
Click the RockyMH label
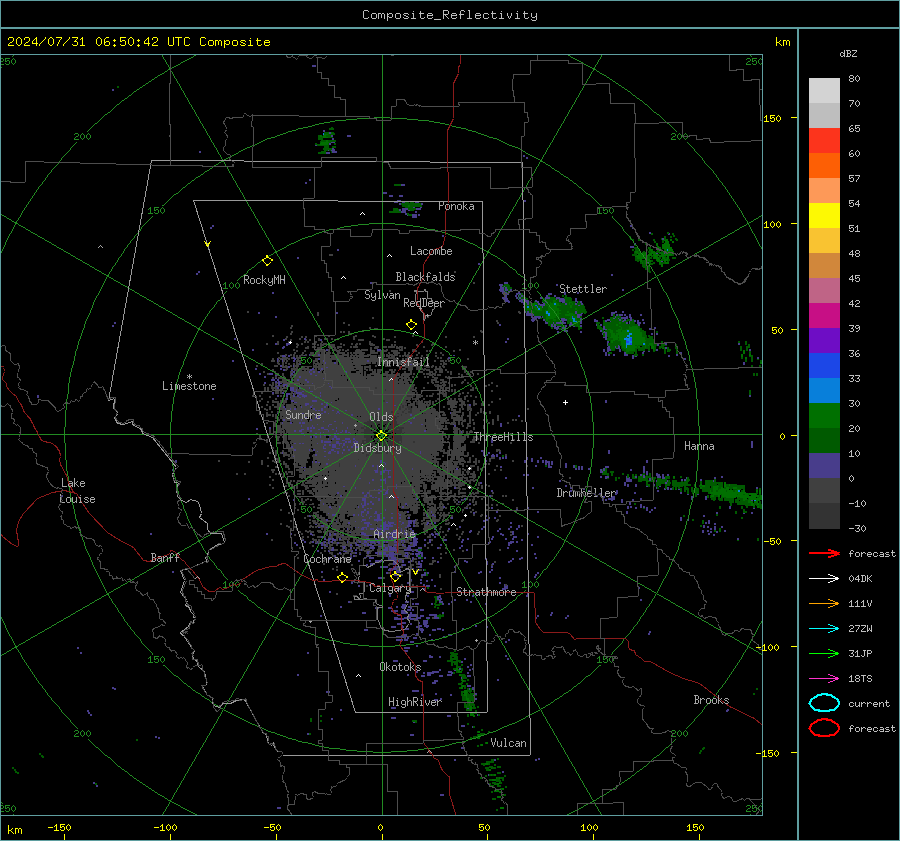[264, 280]
